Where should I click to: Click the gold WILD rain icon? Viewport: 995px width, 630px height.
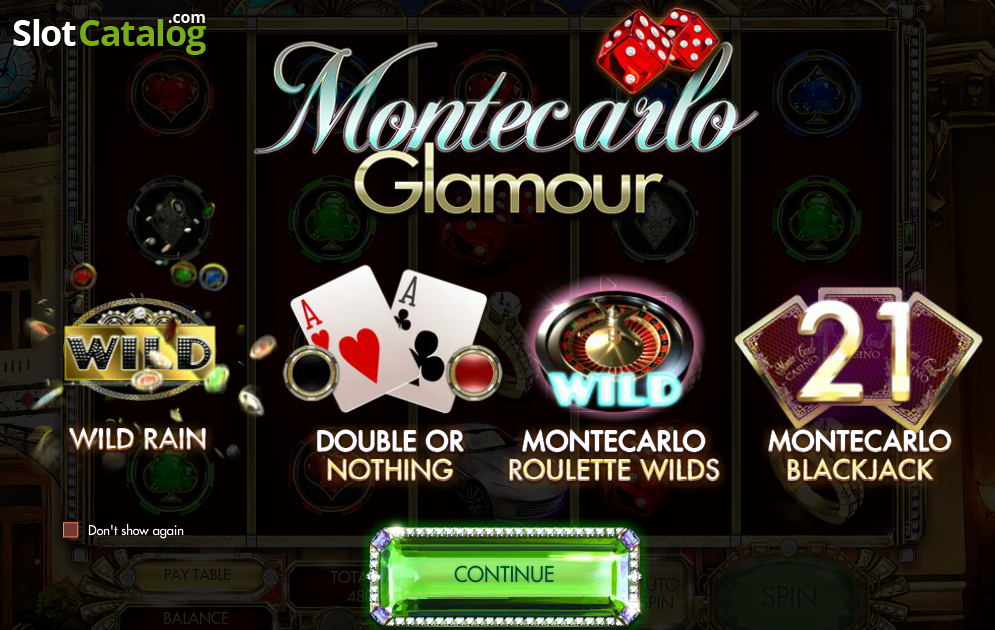pos(140,350)
